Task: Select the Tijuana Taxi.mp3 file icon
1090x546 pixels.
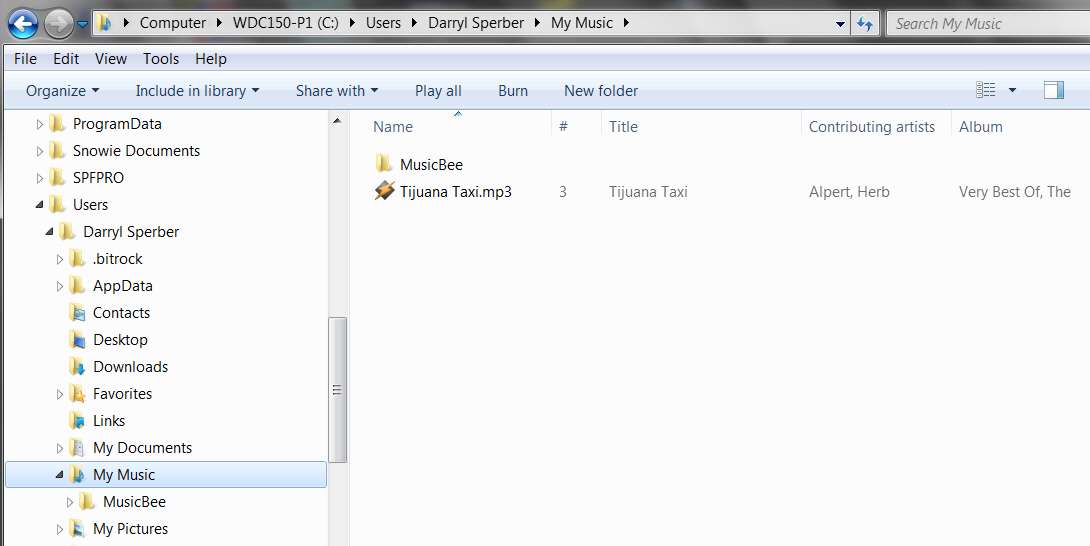Action: coord(384,191)
